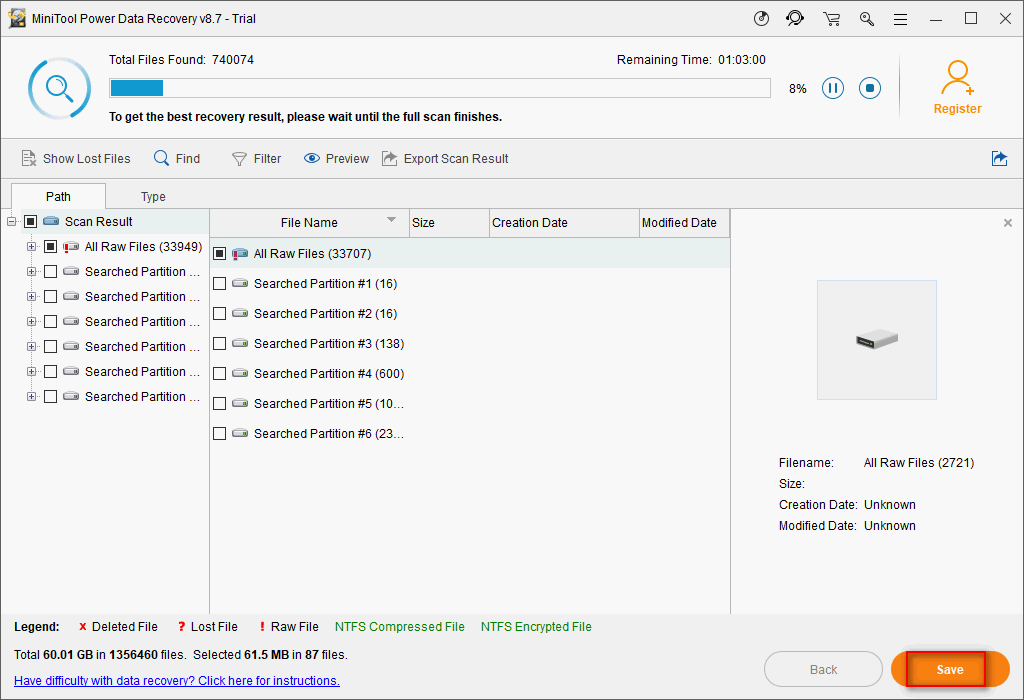Expand the All Raw Files (33949) node
This screenshot has width=1024, height=700.
[31, 247]
